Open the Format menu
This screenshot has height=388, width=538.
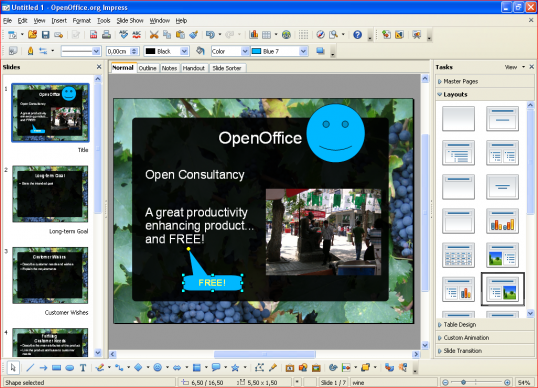(82, 21)
